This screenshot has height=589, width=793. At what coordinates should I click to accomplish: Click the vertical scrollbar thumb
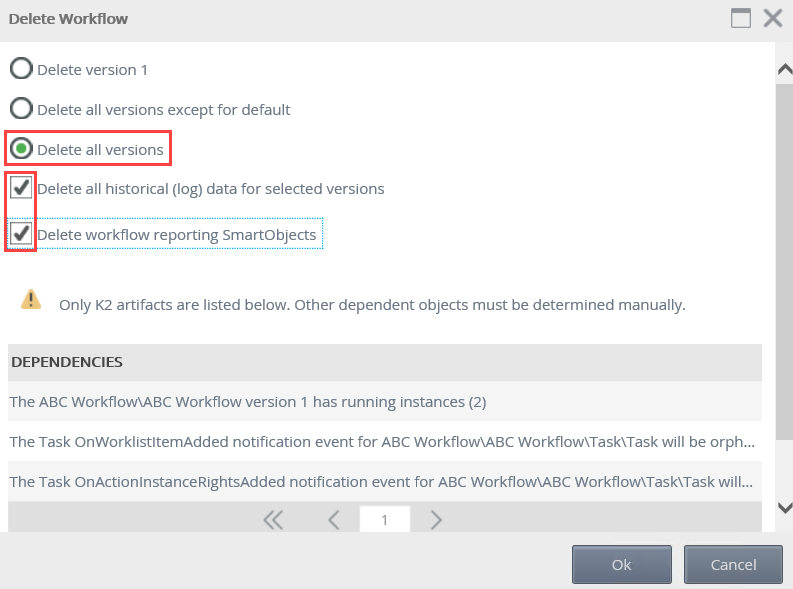point(785,260)
